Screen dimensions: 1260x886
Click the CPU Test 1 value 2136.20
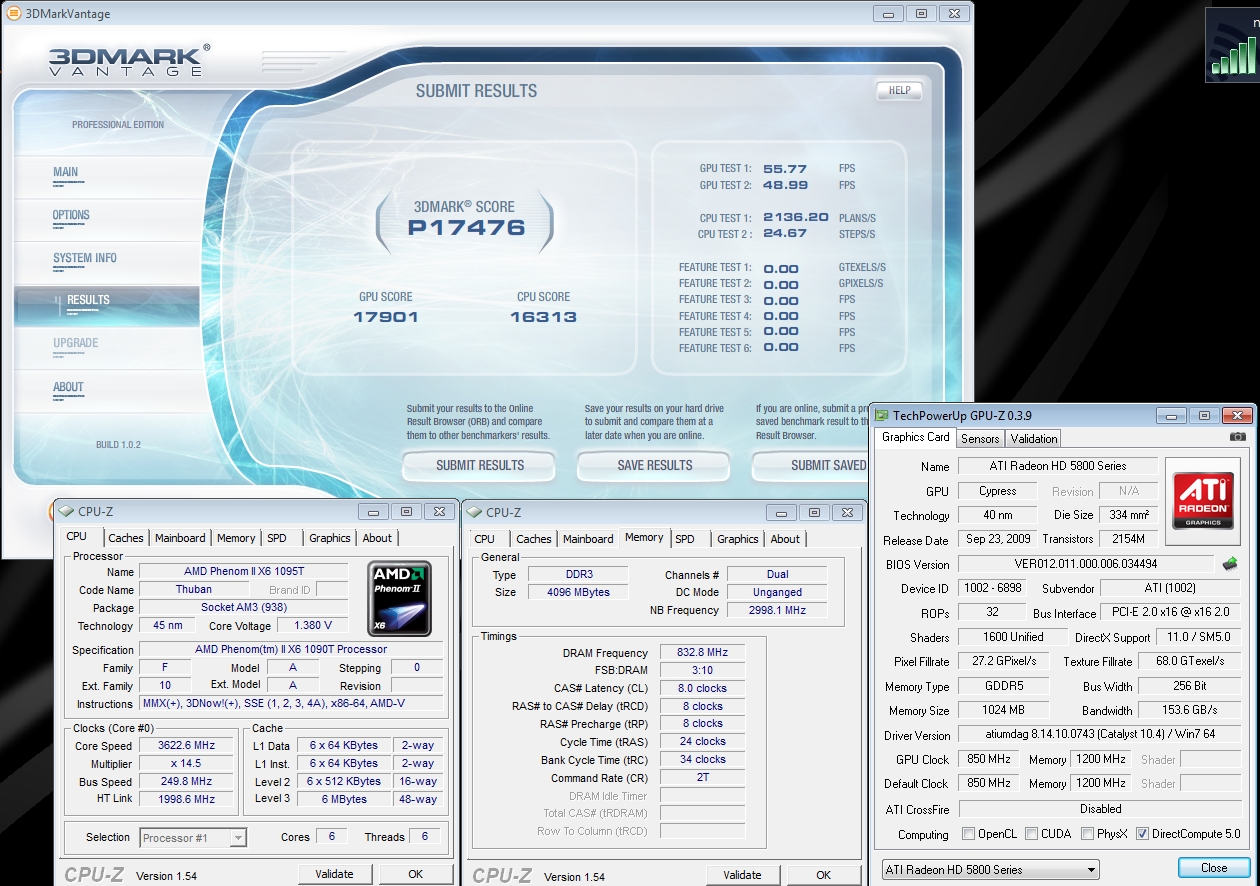796,217
